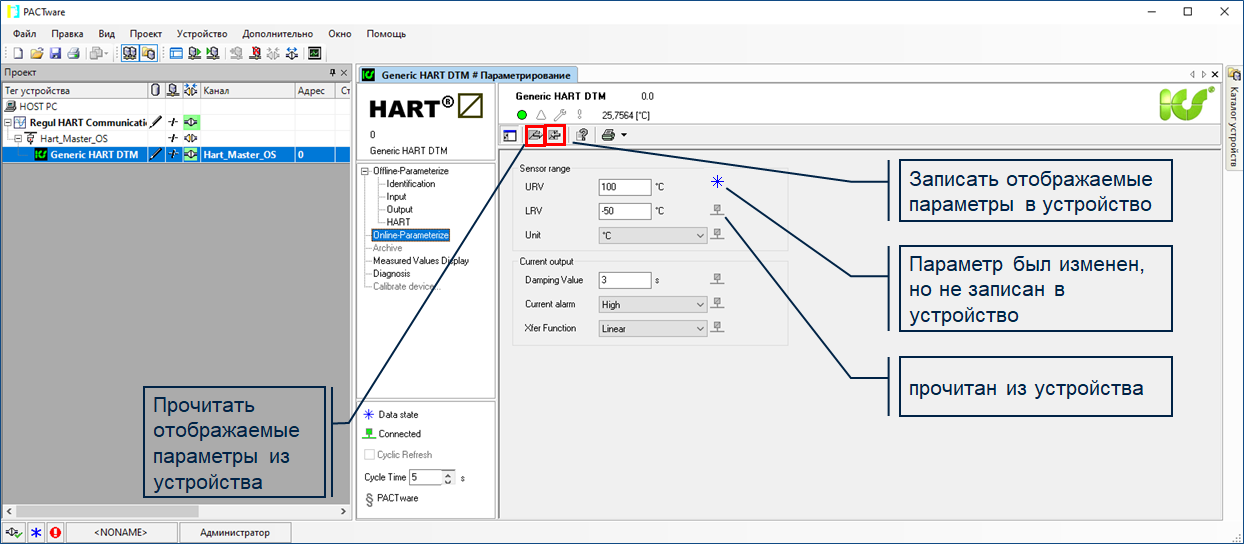Click the help question mark icon

pos(582,135)
